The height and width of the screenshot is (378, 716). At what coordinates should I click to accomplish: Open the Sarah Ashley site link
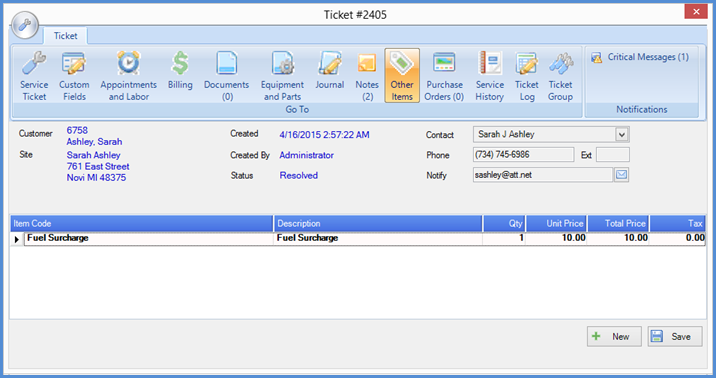tap(94, 155)
